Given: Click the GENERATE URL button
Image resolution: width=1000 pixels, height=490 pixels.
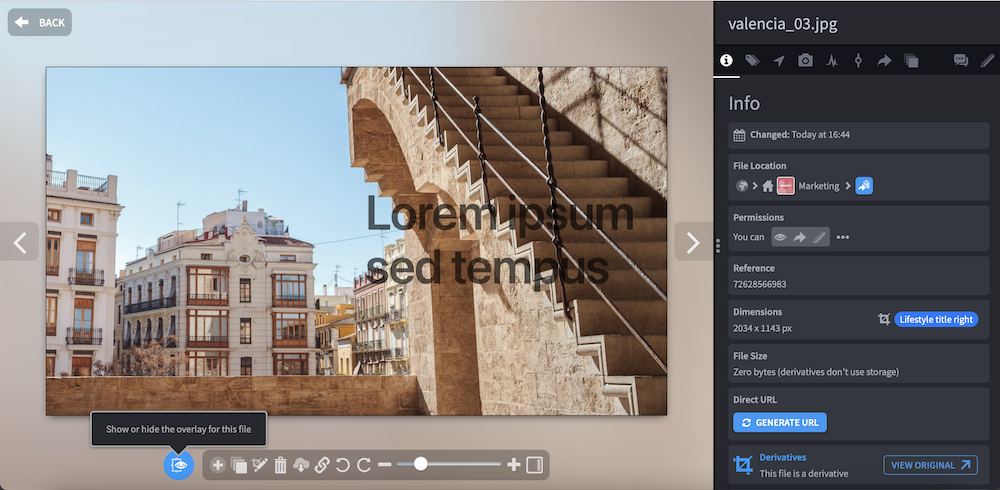Looking at the screenshot, I should tap(780, 422).
